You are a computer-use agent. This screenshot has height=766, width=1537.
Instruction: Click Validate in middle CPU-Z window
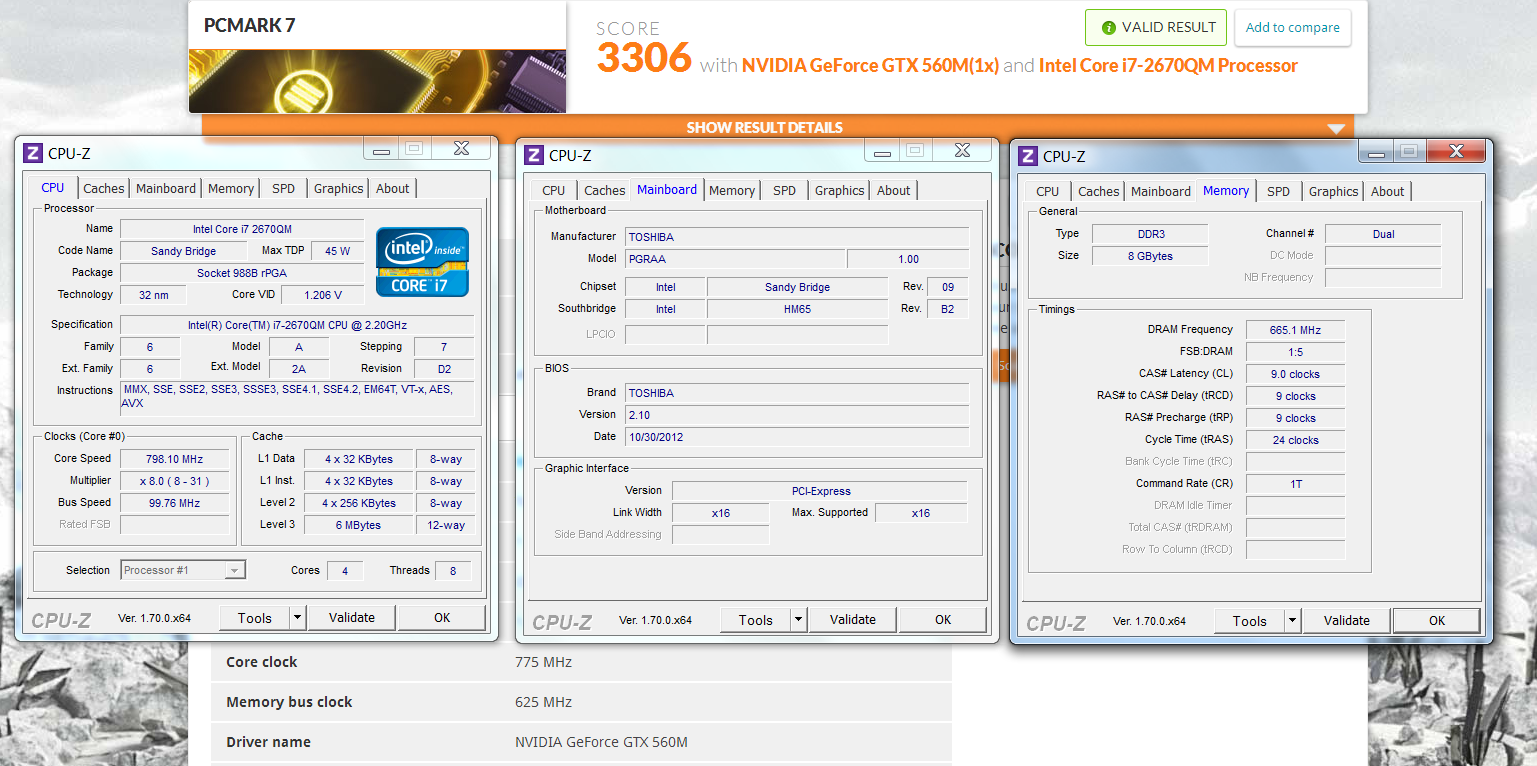coord(853,620)
